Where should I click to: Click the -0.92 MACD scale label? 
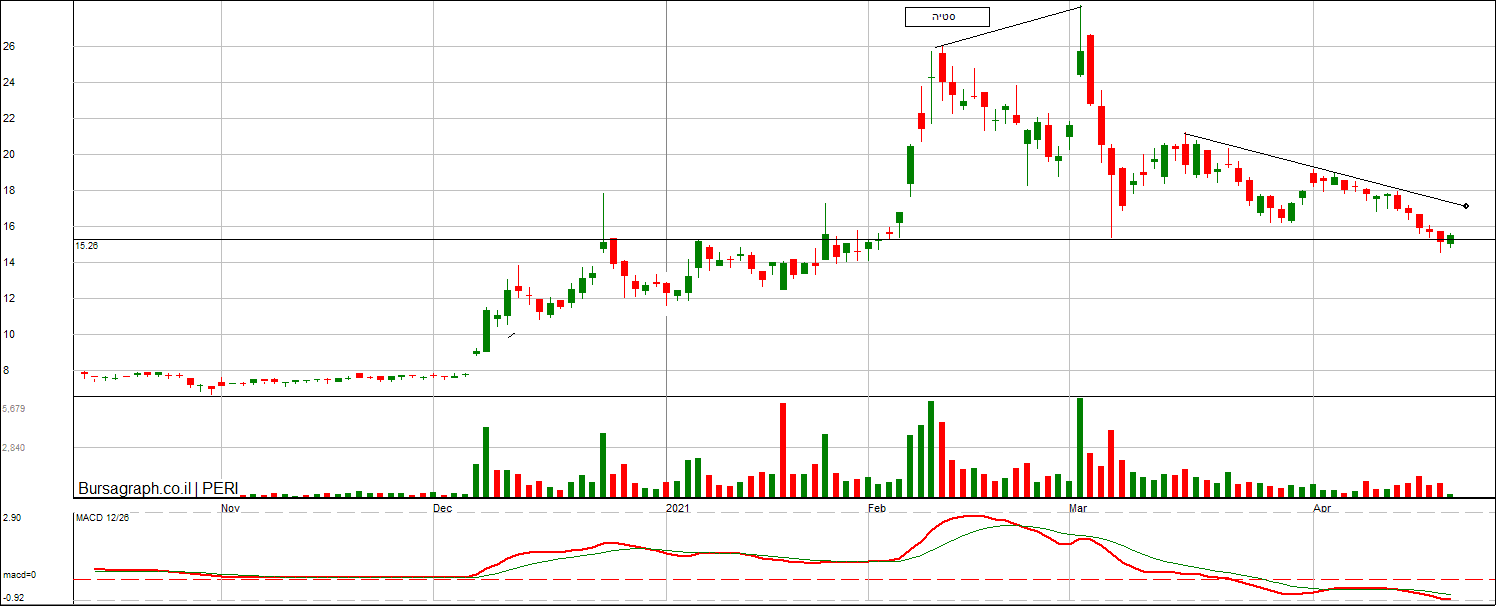[x=14, y=597]
